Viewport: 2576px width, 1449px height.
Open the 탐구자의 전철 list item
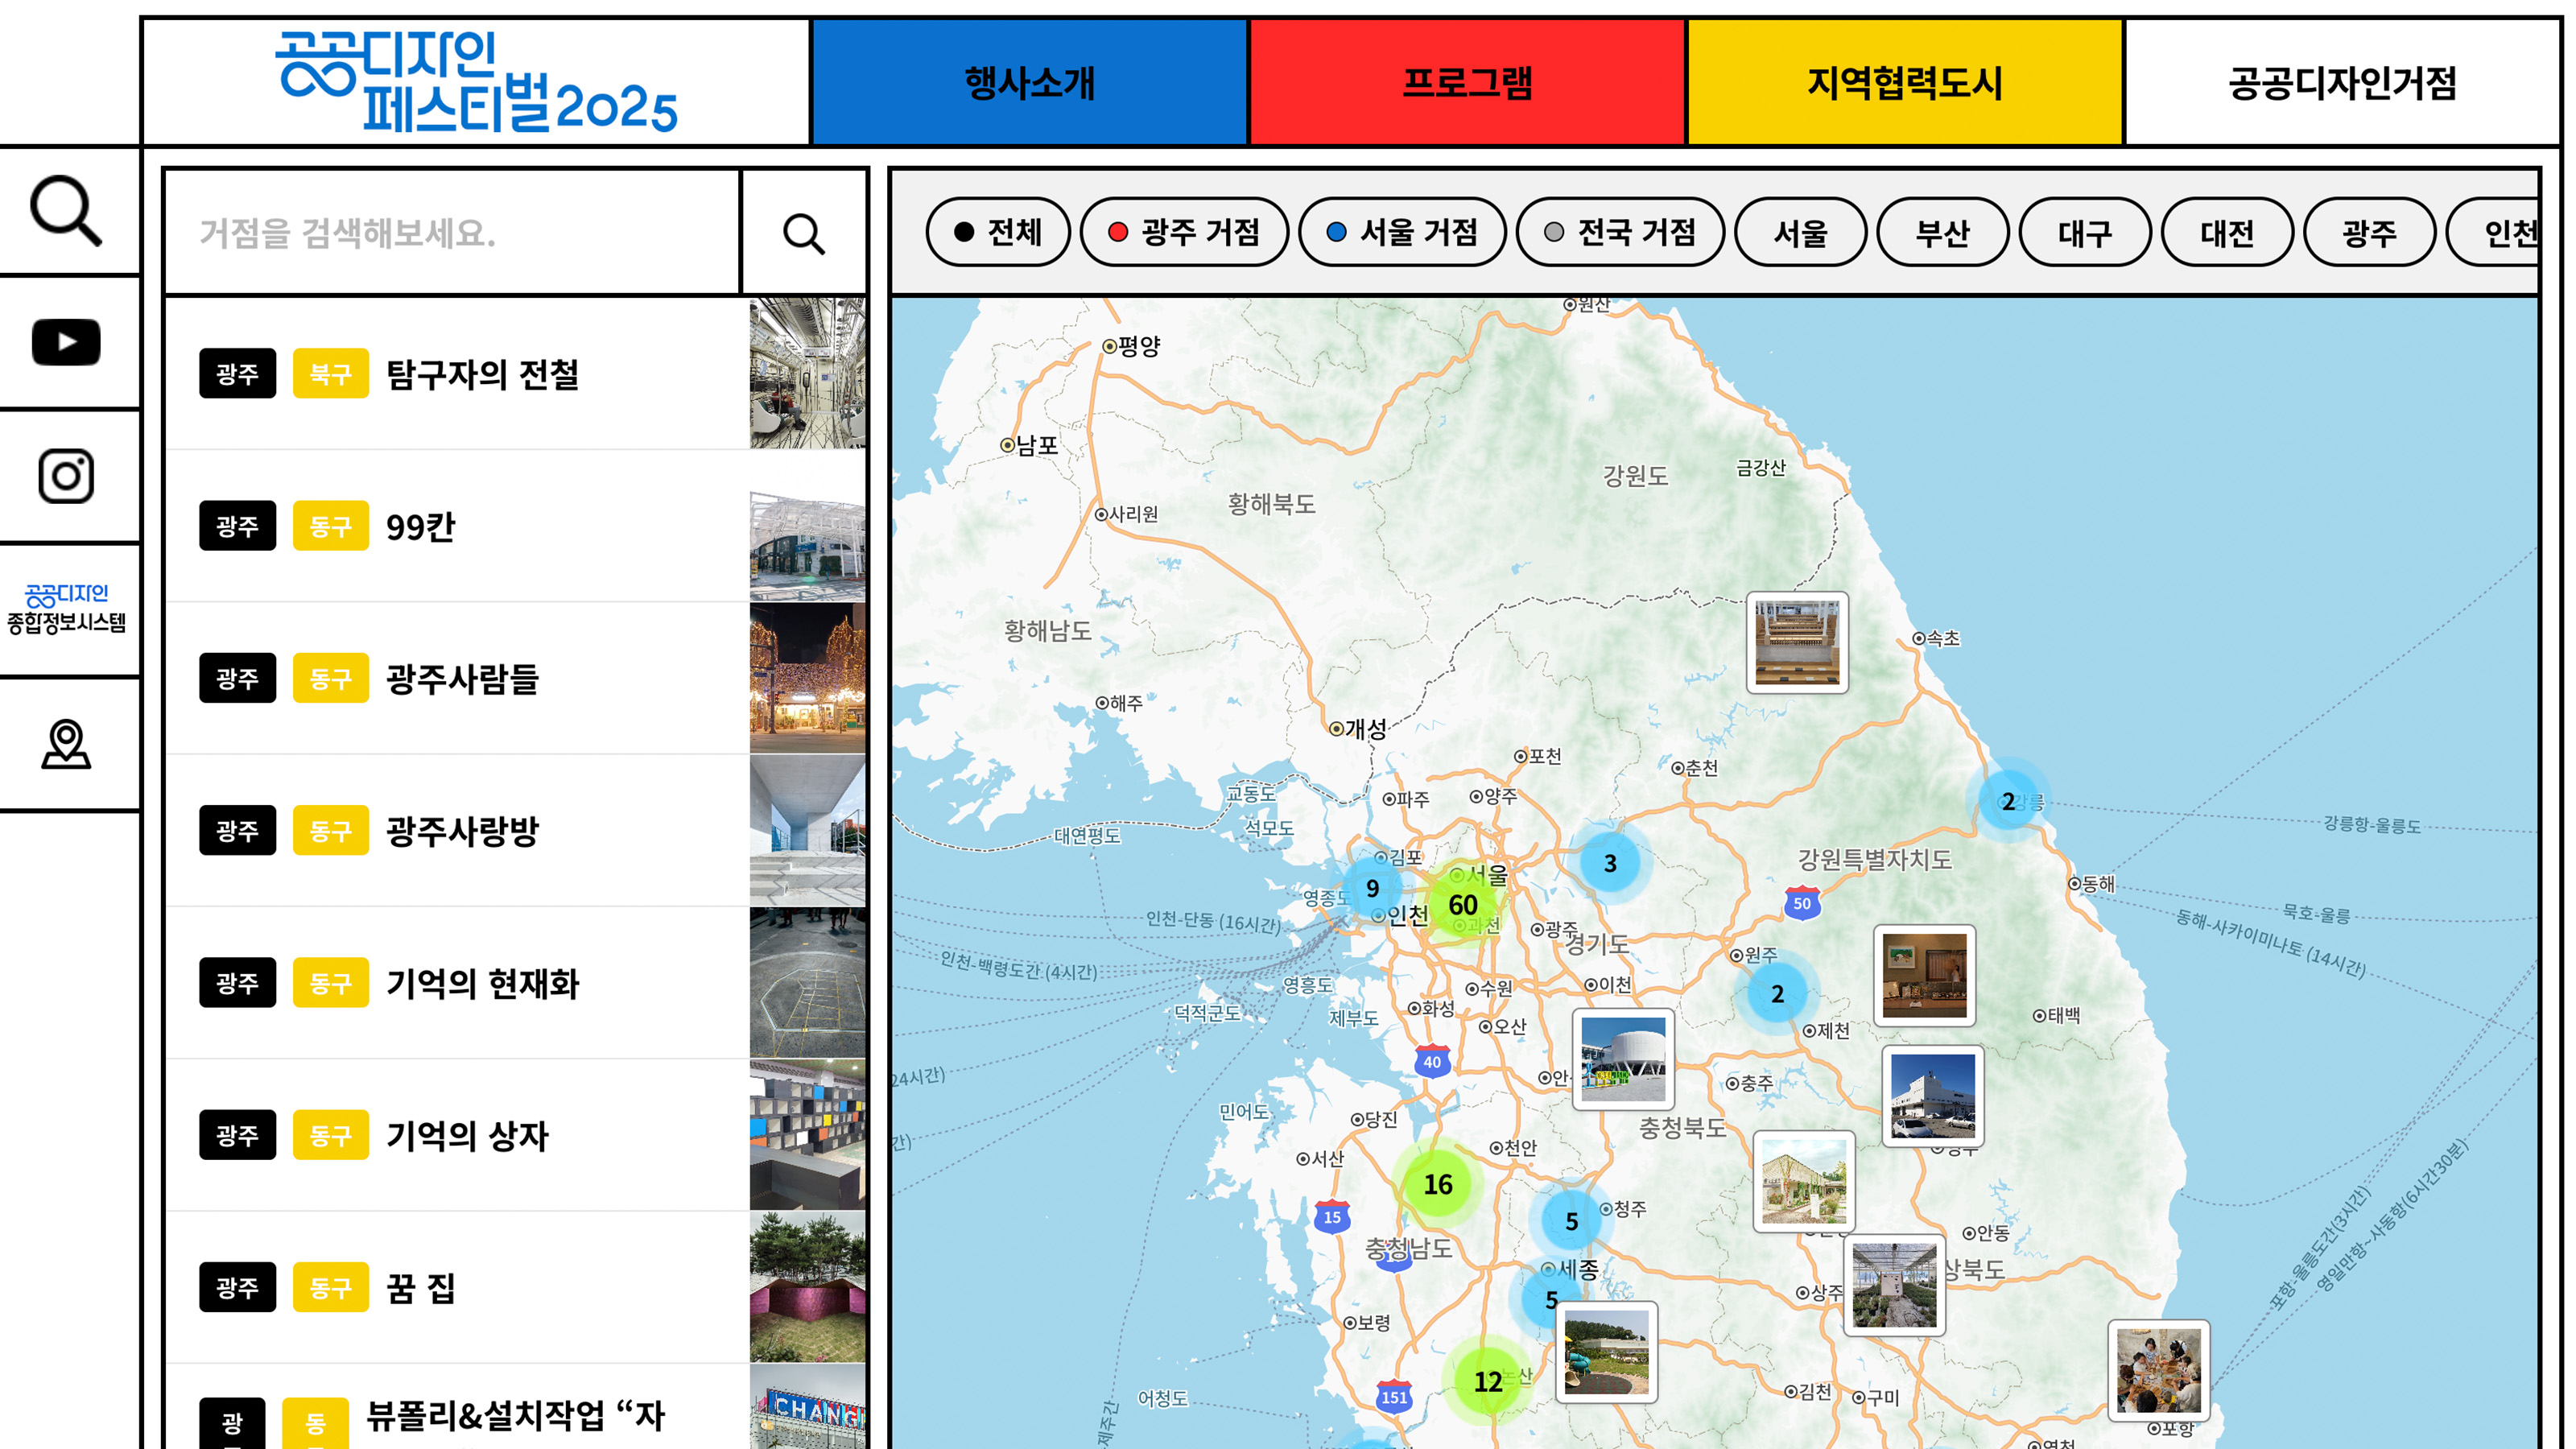(x=482, y=374)
